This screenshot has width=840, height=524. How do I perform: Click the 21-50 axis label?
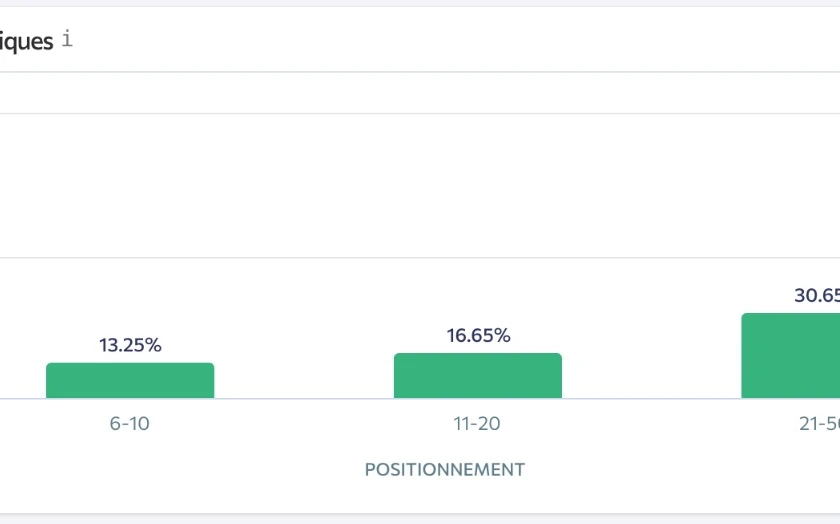coord(819,424)
